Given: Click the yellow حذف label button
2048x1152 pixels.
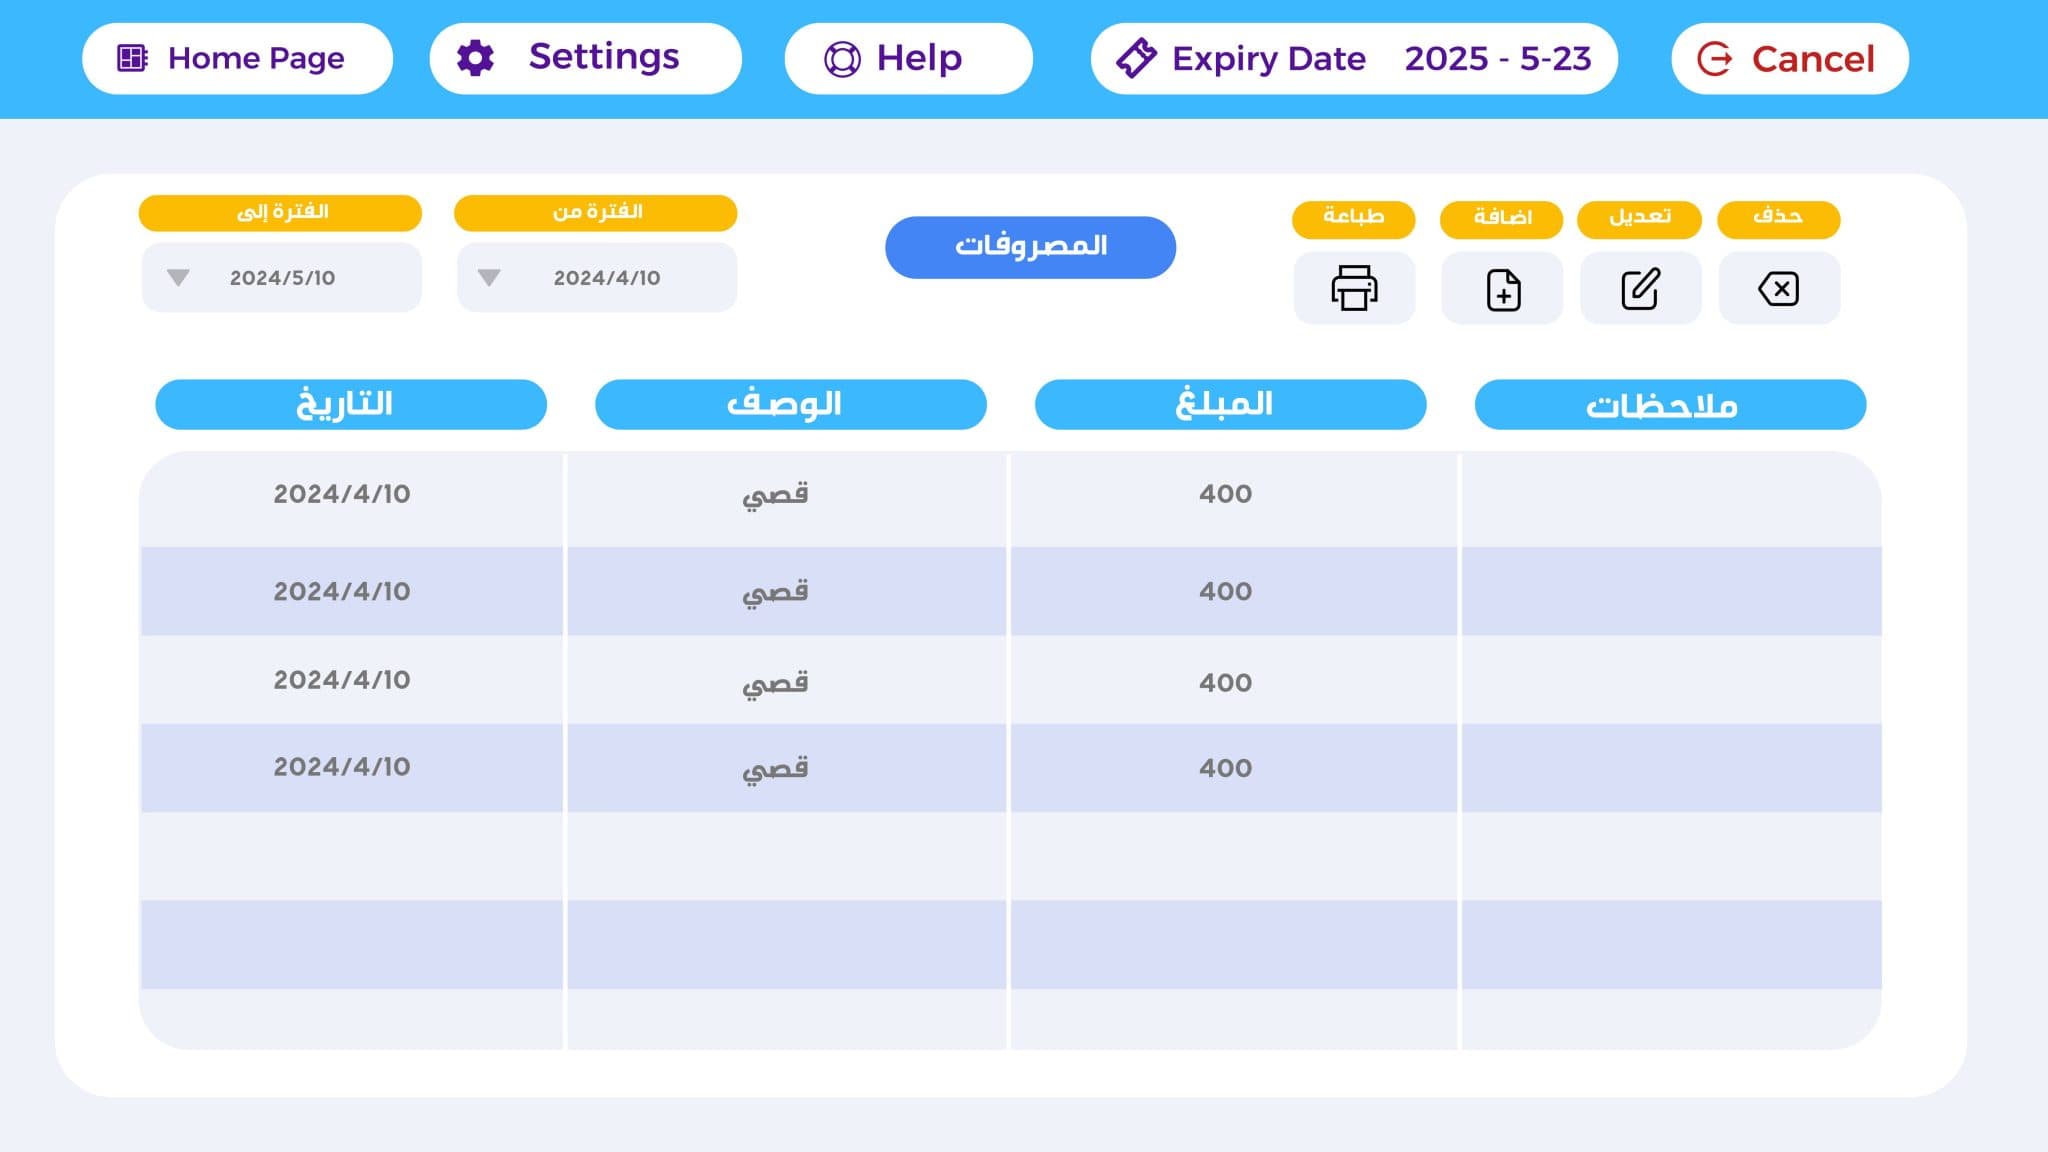Looking at the screenshot, I should (x=1778, y=217).
